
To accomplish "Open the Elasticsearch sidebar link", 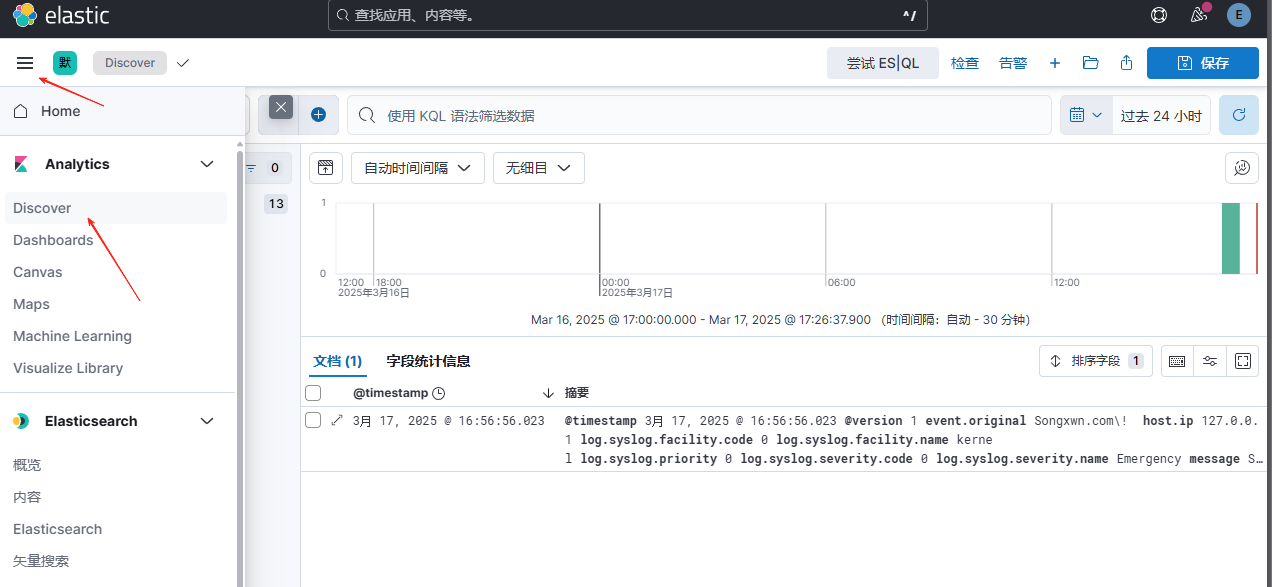I will (57, 529).
